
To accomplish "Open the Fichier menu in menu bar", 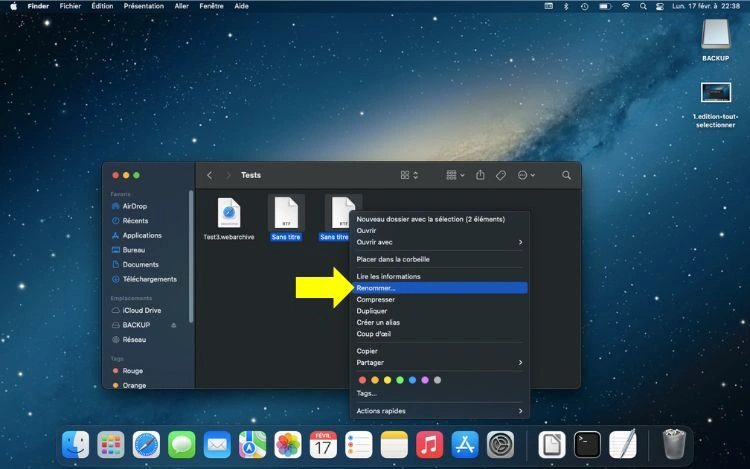I will [70, 6].
